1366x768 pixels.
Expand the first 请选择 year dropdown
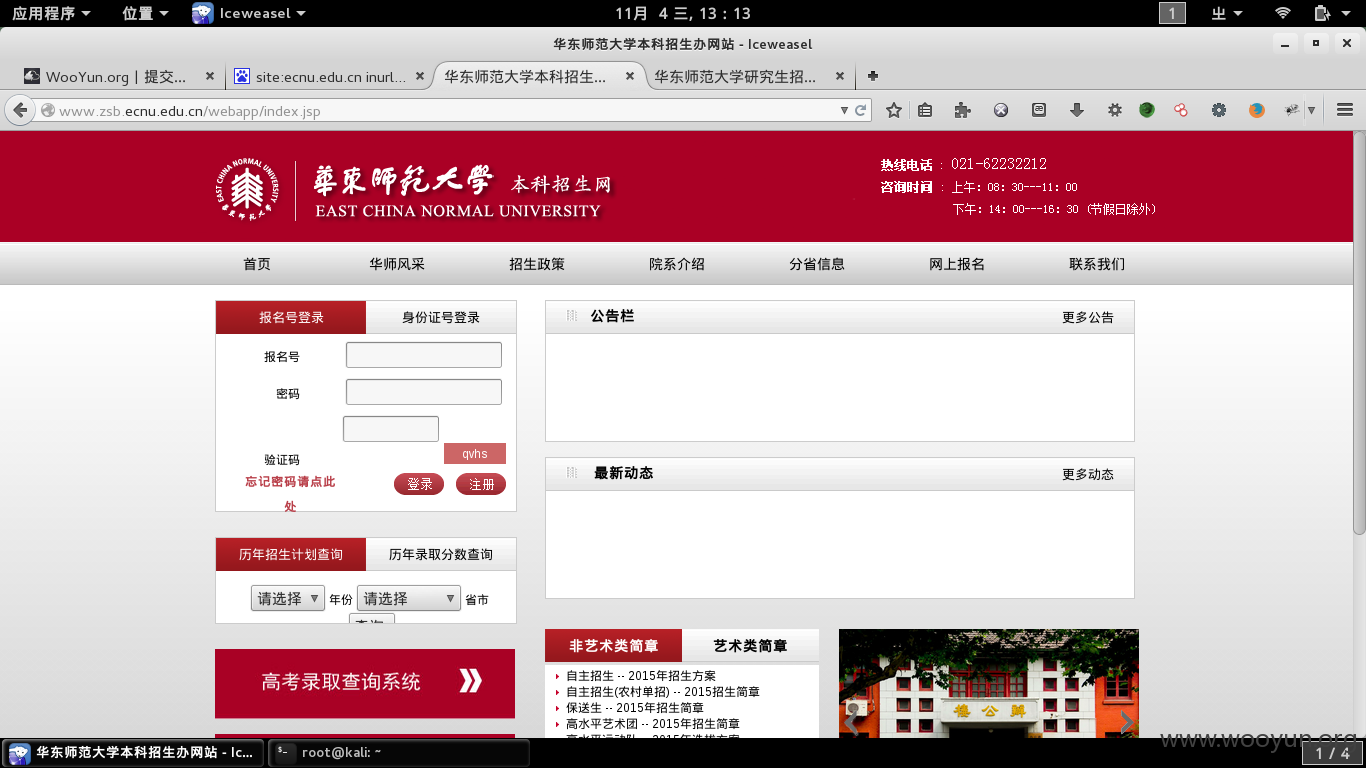[x=288, y=598]
